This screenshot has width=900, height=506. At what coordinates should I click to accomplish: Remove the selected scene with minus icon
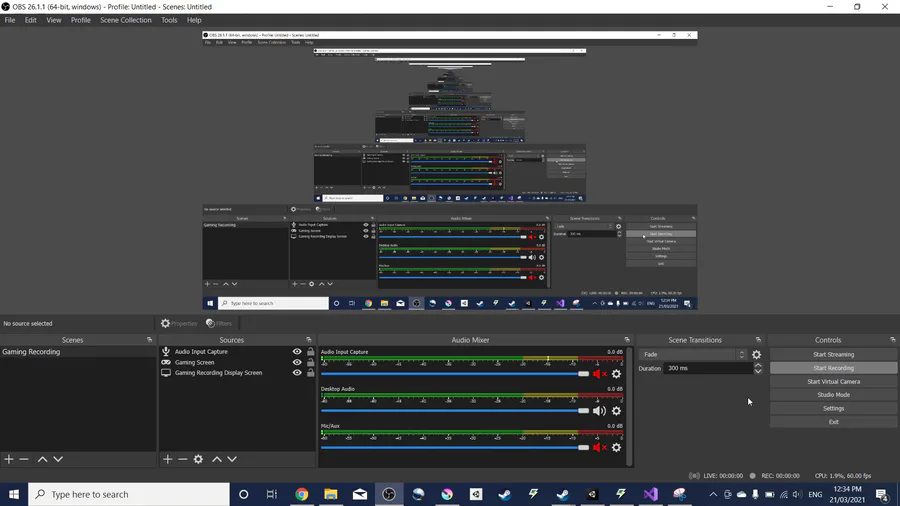[24, 459]
